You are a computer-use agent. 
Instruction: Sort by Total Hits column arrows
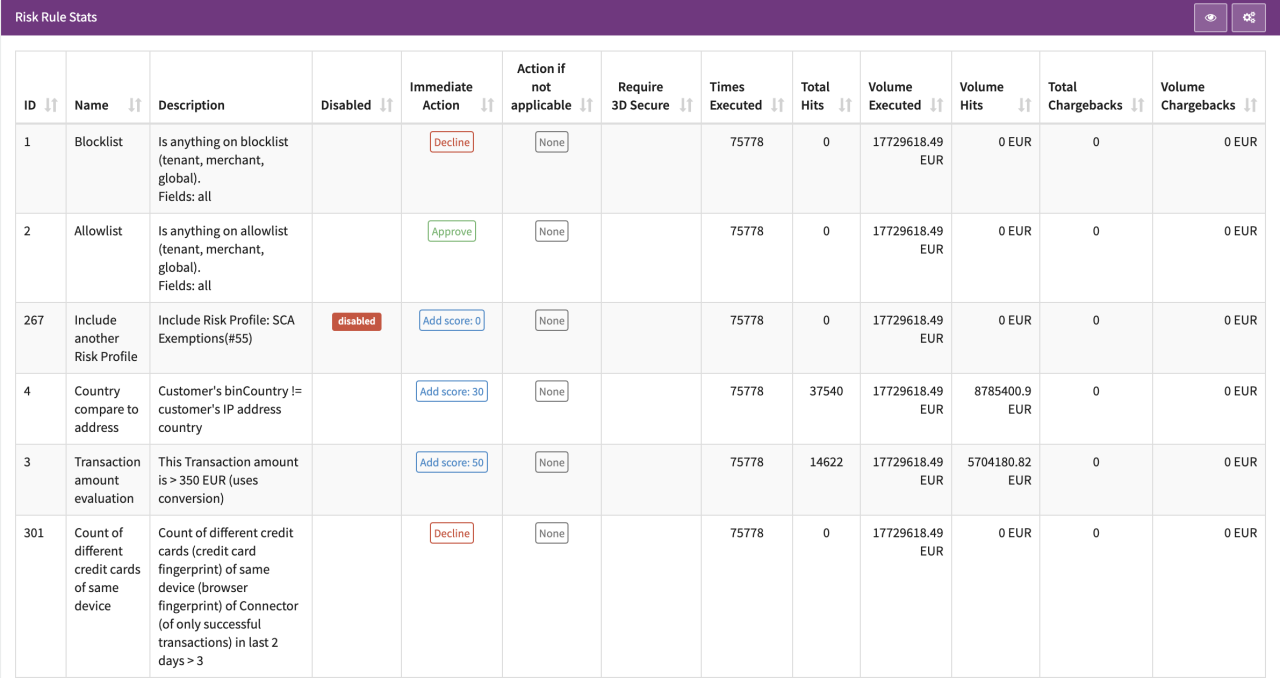(845, 105)
